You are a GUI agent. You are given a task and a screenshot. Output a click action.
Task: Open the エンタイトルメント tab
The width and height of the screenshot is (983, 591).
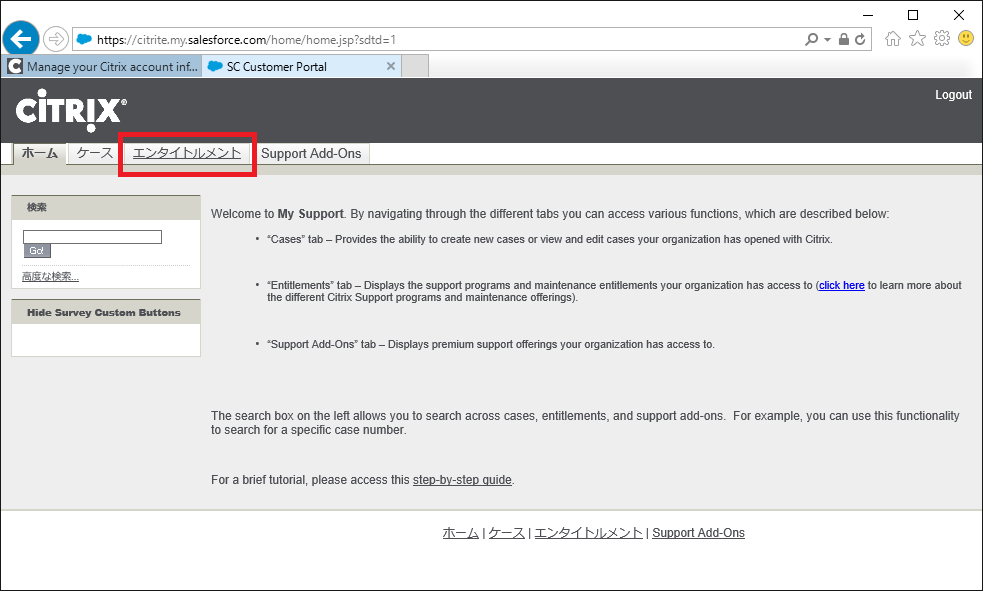coord(187,153)
